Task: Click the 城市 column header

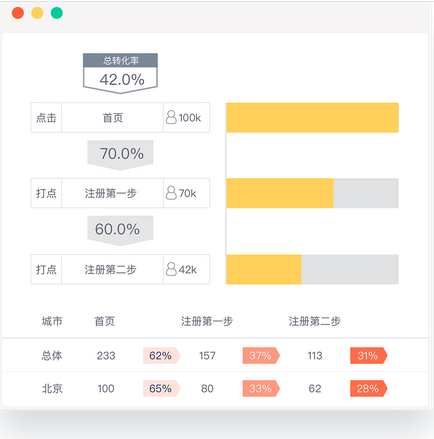Action: tap(52, 321)
